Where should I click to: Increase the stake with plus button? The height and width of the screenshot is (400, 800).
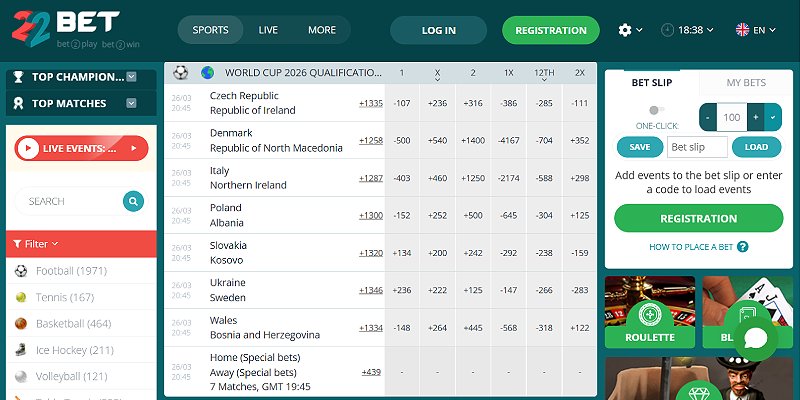[x=756, y=117]
